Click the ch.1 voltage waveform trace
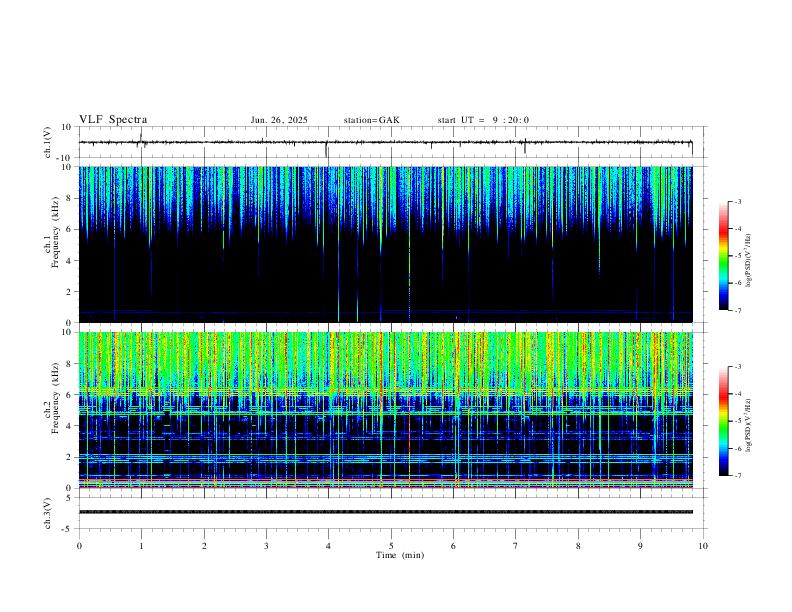 click(x=385, y=142)
